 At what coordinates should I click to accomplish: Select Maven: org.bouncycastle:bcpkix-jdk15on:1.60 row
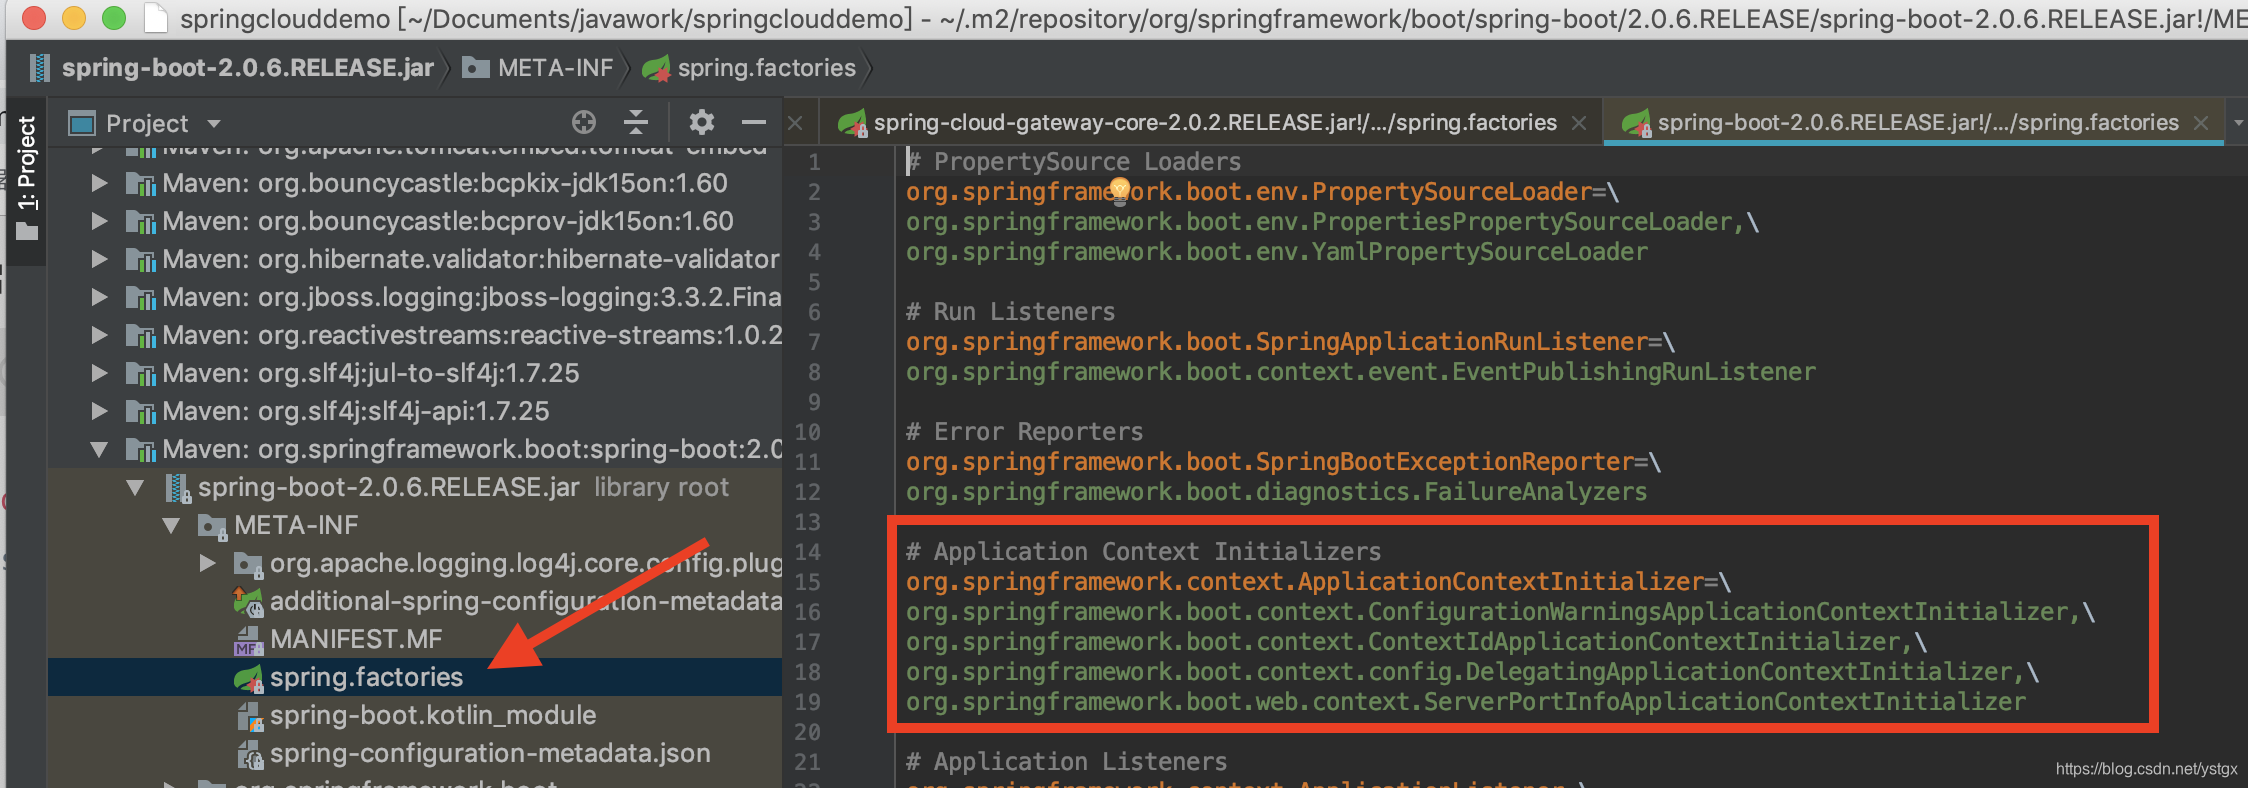pyautogui.click(x=415, y=183)
